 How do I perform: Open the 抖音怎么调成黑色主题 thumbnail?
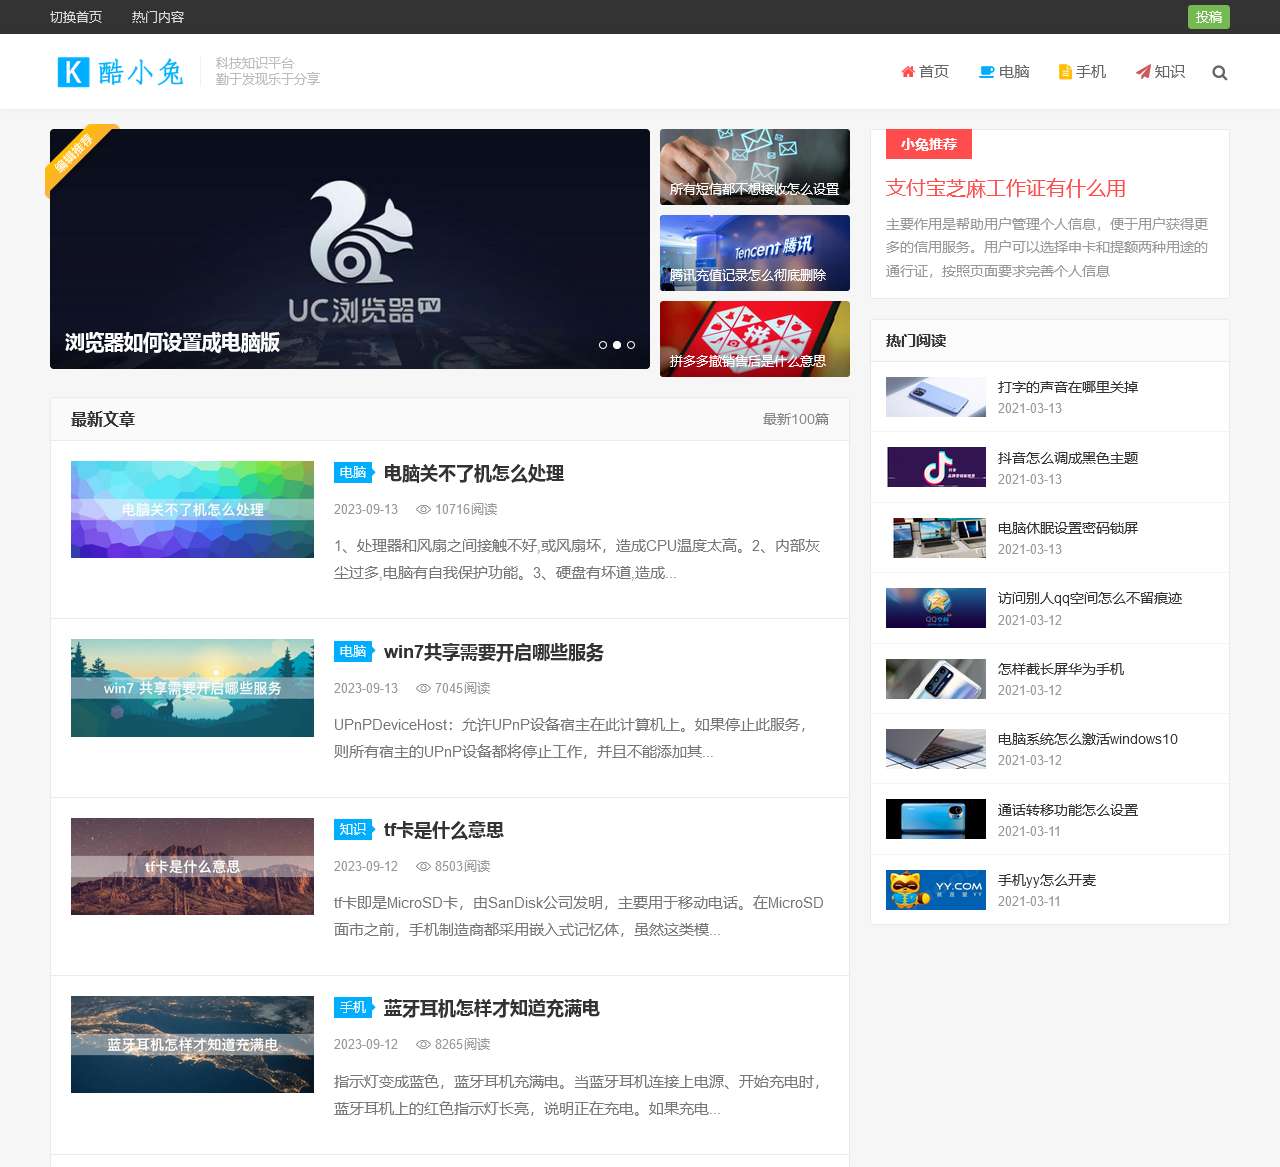tap(936, 467)
